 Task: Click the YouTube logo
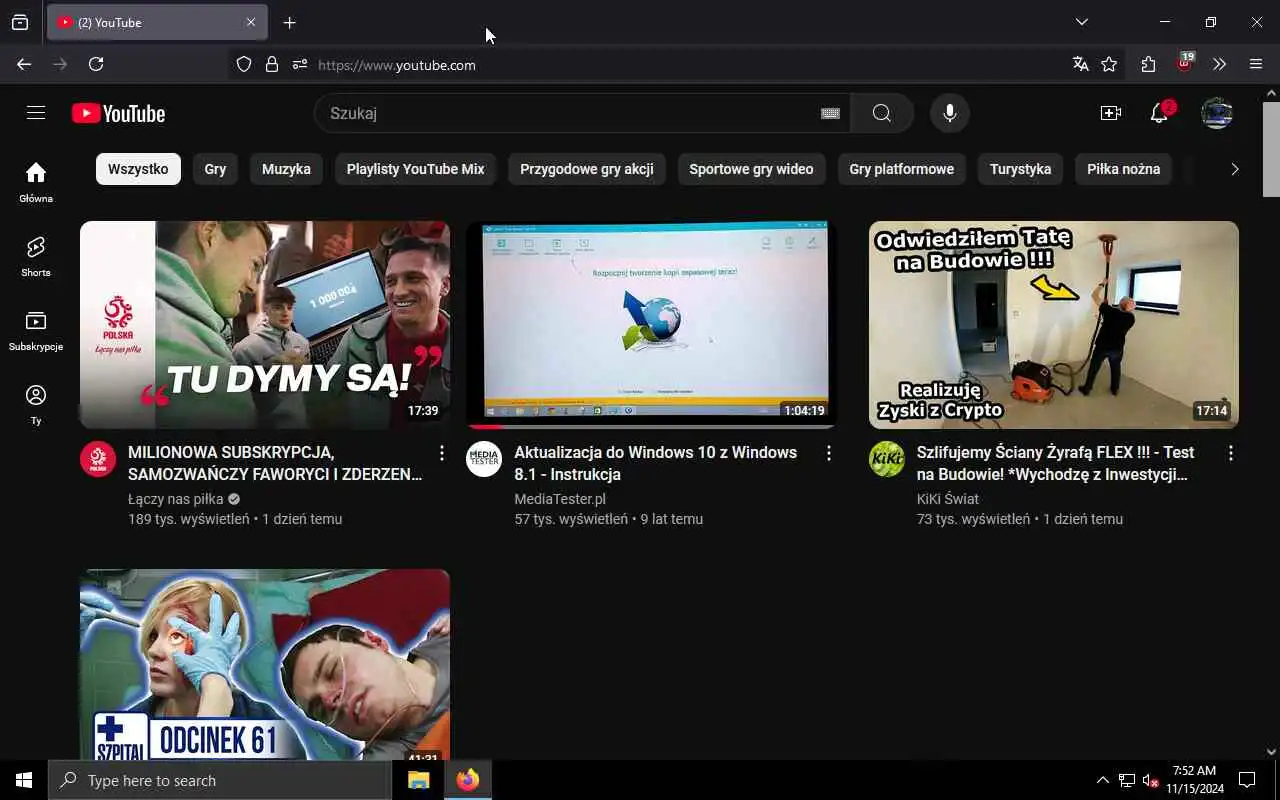pos(118,114)
